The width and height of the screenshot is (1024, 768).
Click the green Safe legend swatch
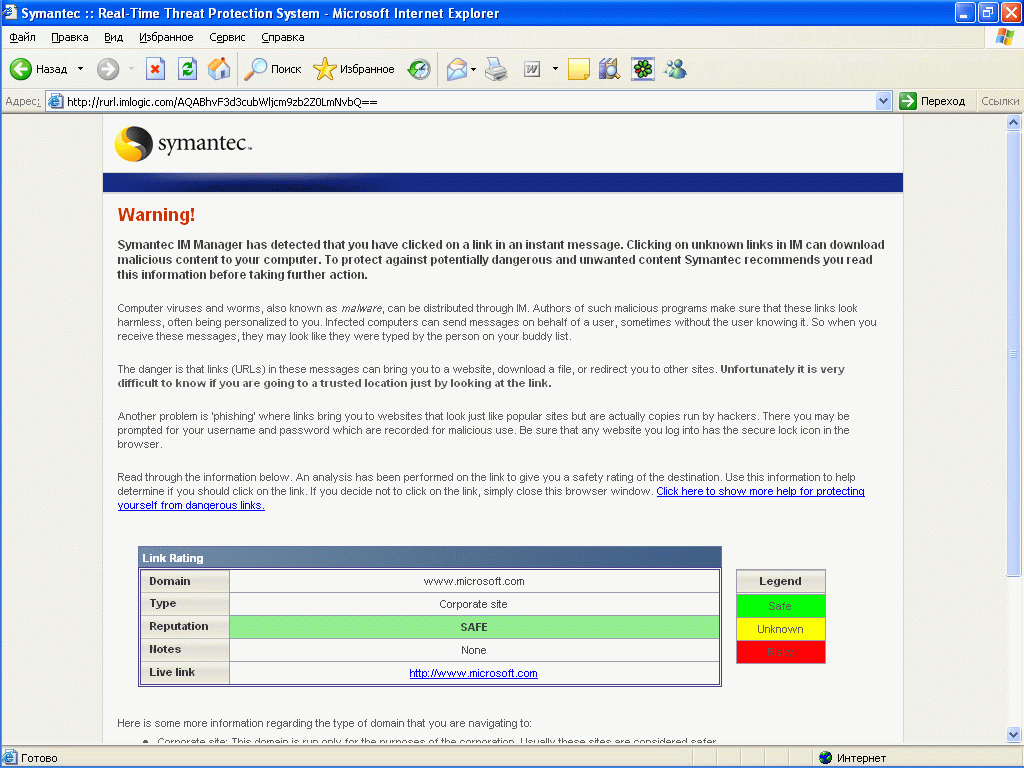780,606
